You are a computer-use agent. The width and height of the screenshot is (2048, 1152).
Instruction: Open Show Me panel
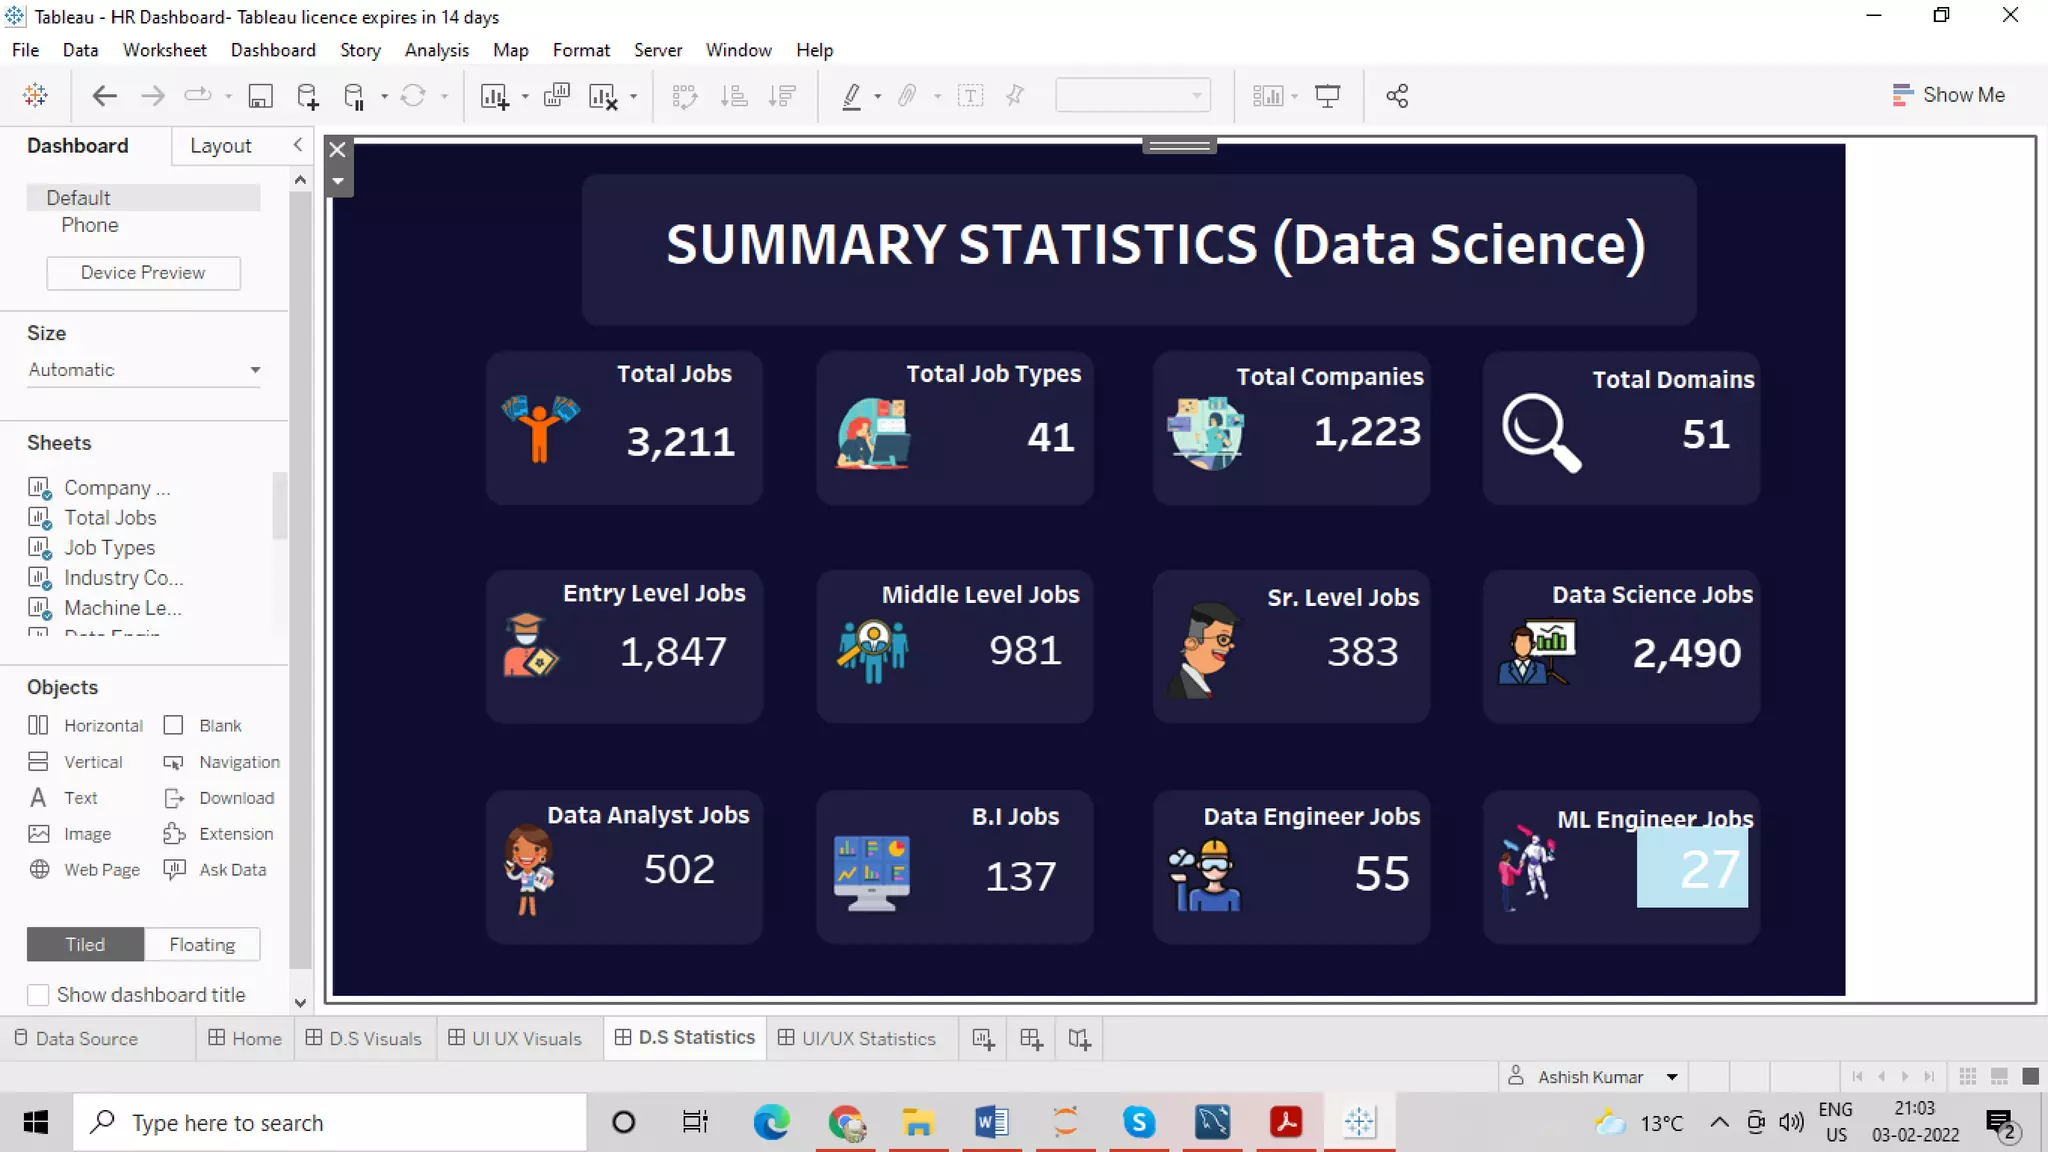(x=1948, y=95)
